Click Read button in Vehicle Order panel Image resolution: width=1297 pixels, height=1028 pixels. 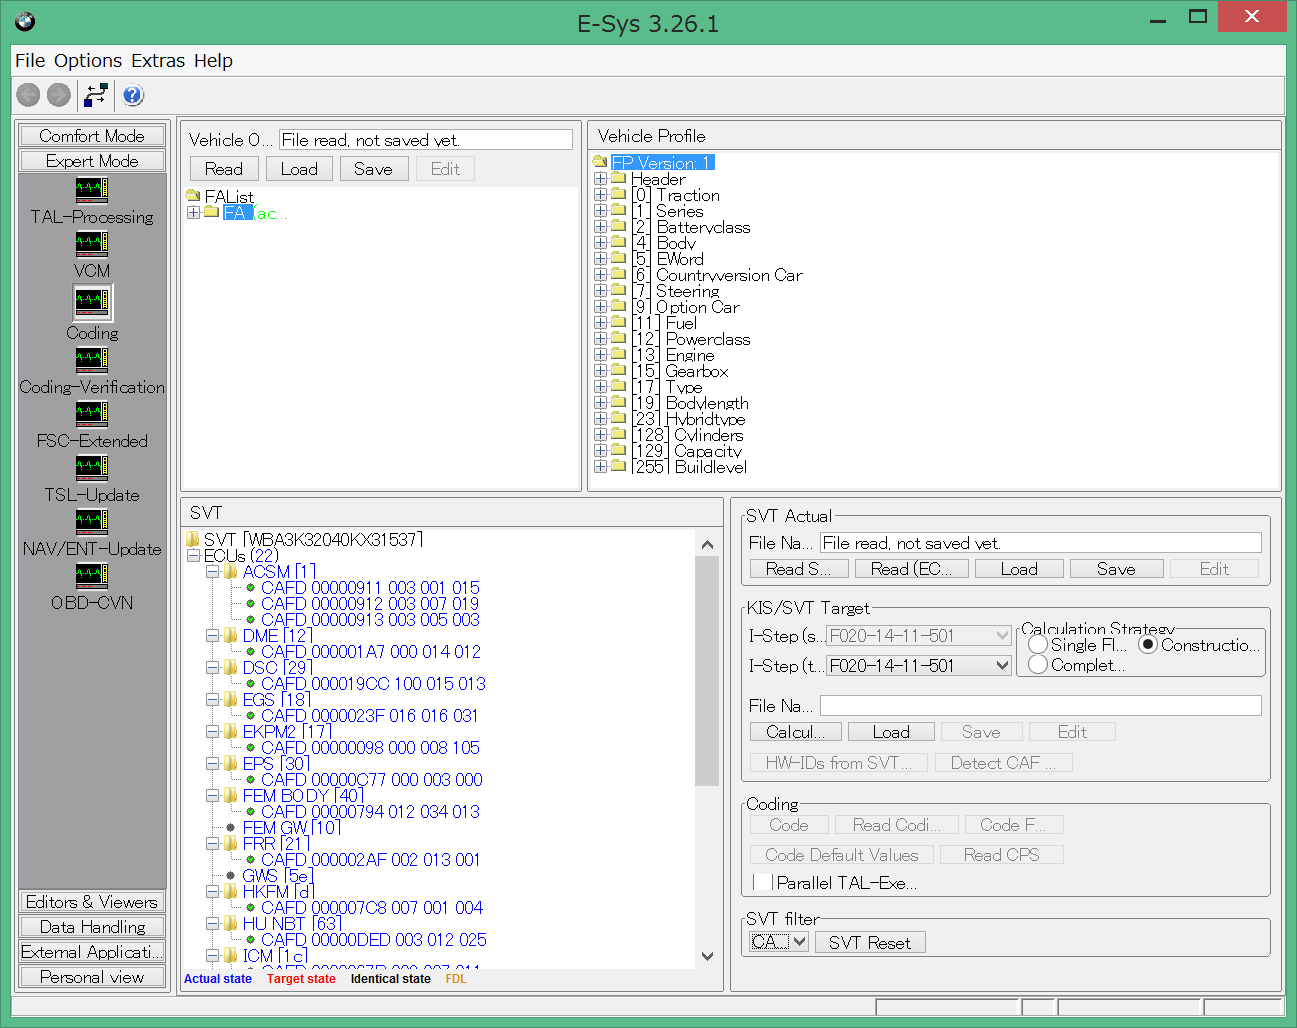pos(224,169)
